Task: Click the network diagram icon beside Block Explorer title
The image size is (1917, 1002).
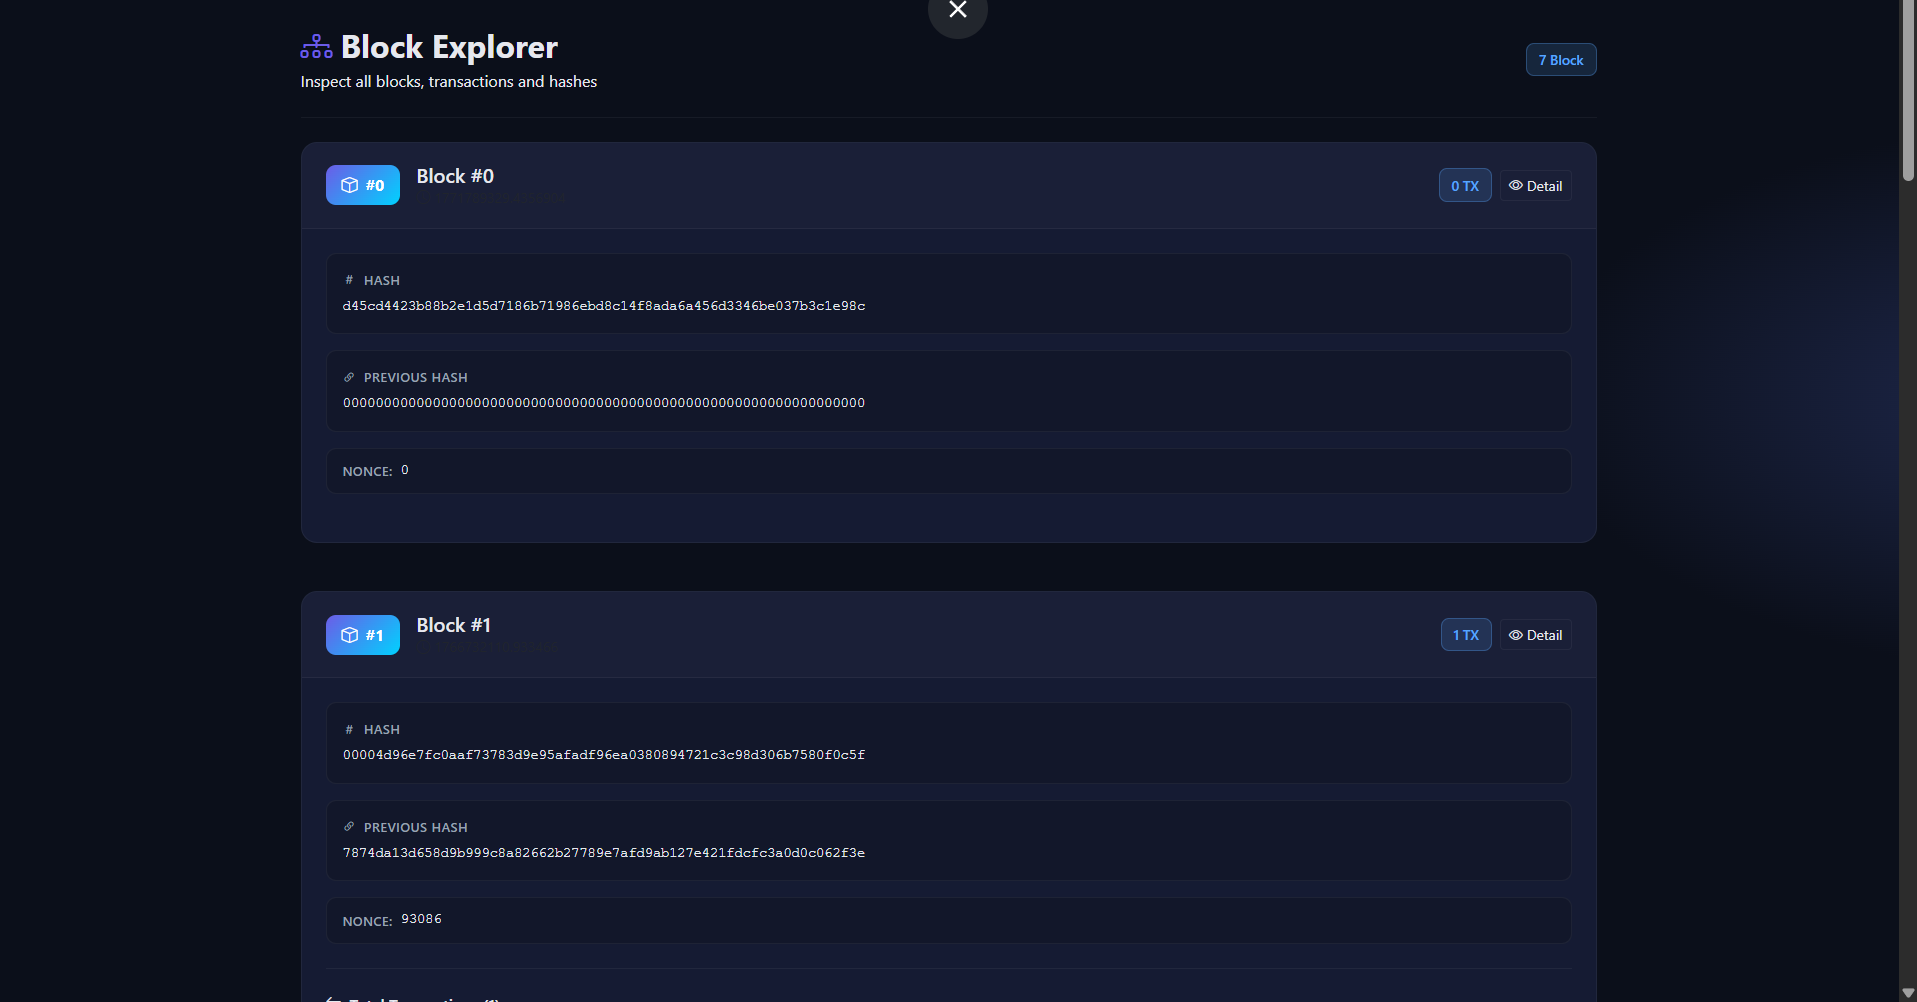Action: pos(315,45)
